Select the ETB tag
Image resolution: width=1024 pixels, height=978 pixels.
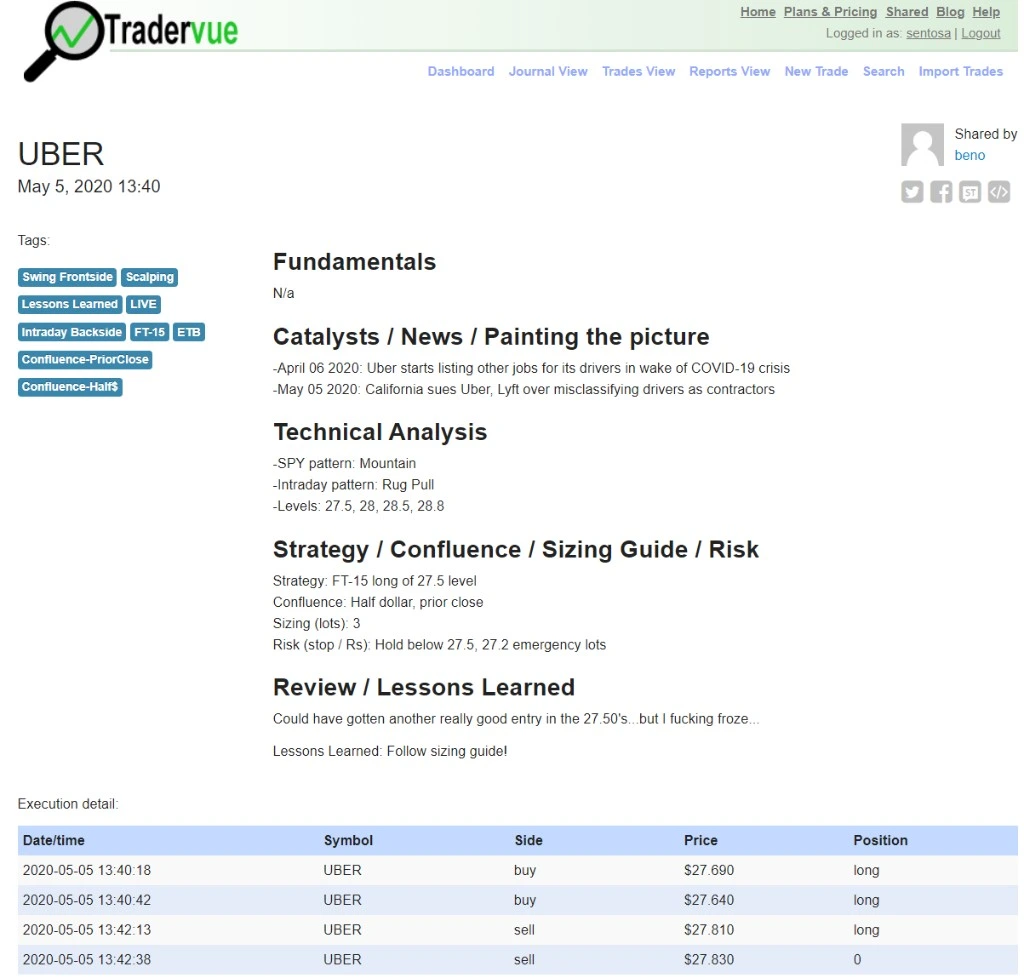coord(189,332)
